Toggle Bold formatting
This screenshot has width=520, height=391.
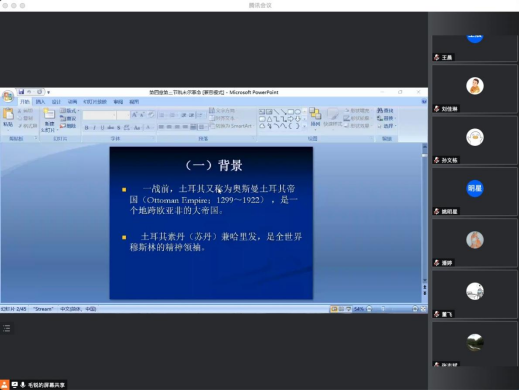click(x=87, y=127)
